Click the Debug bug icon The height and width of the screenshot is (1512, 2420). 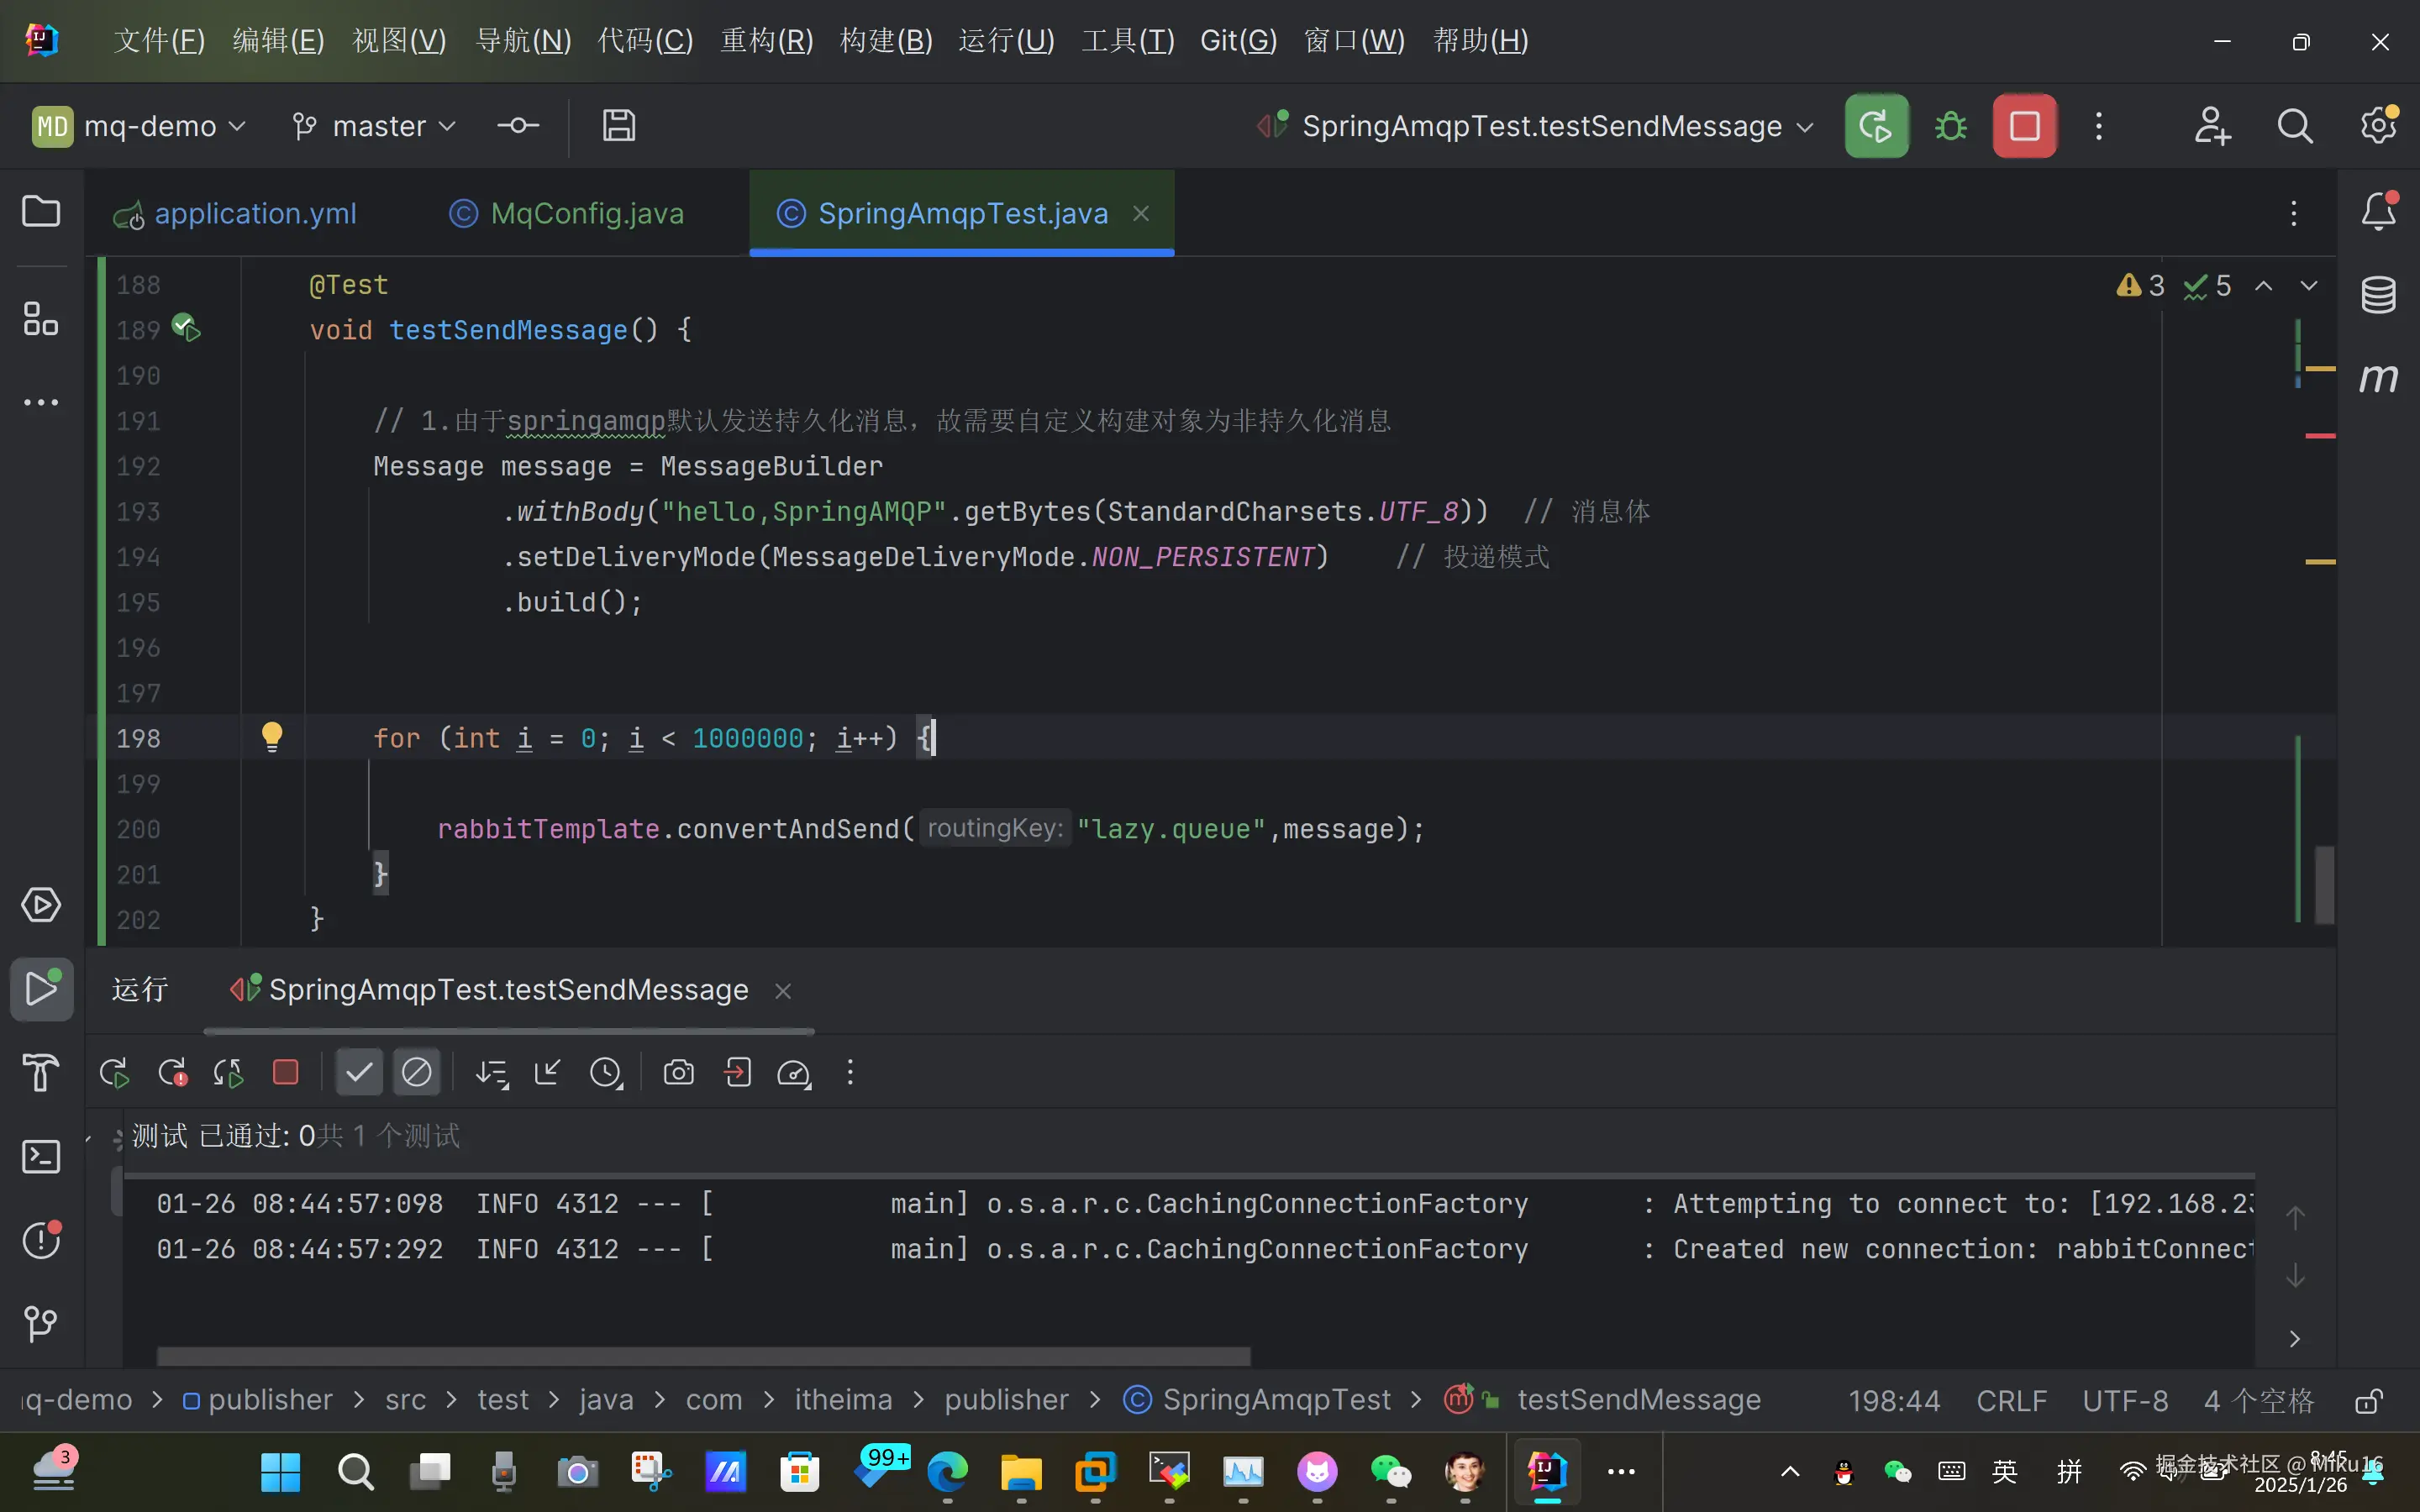click(x=1950, y=126)
